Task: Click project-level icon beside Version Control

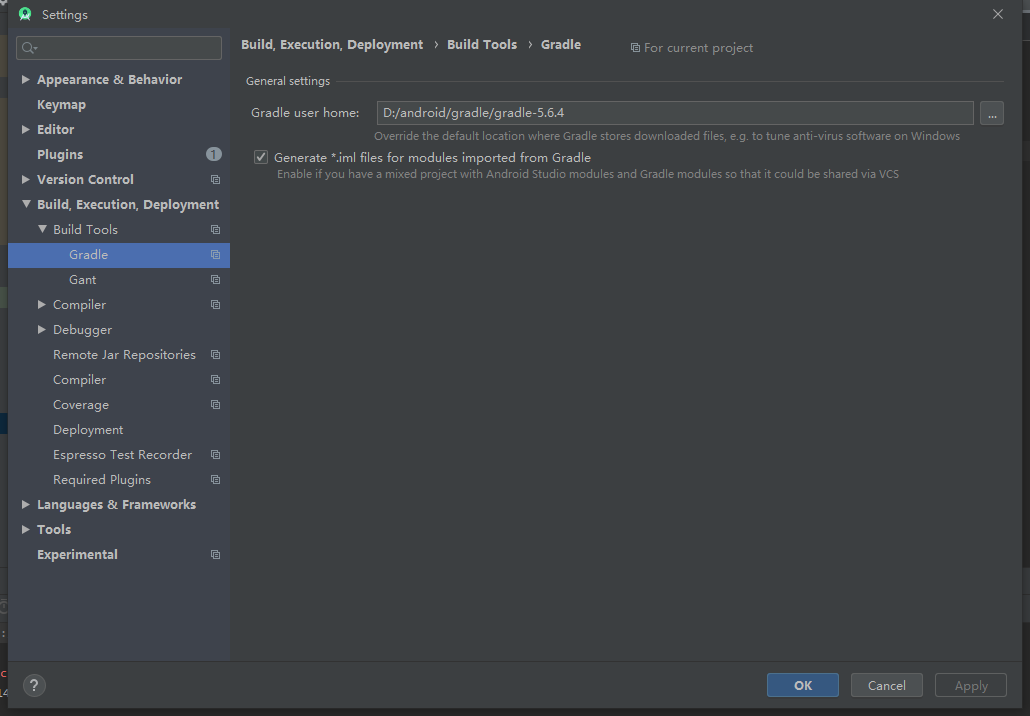Action: [215, 179]
